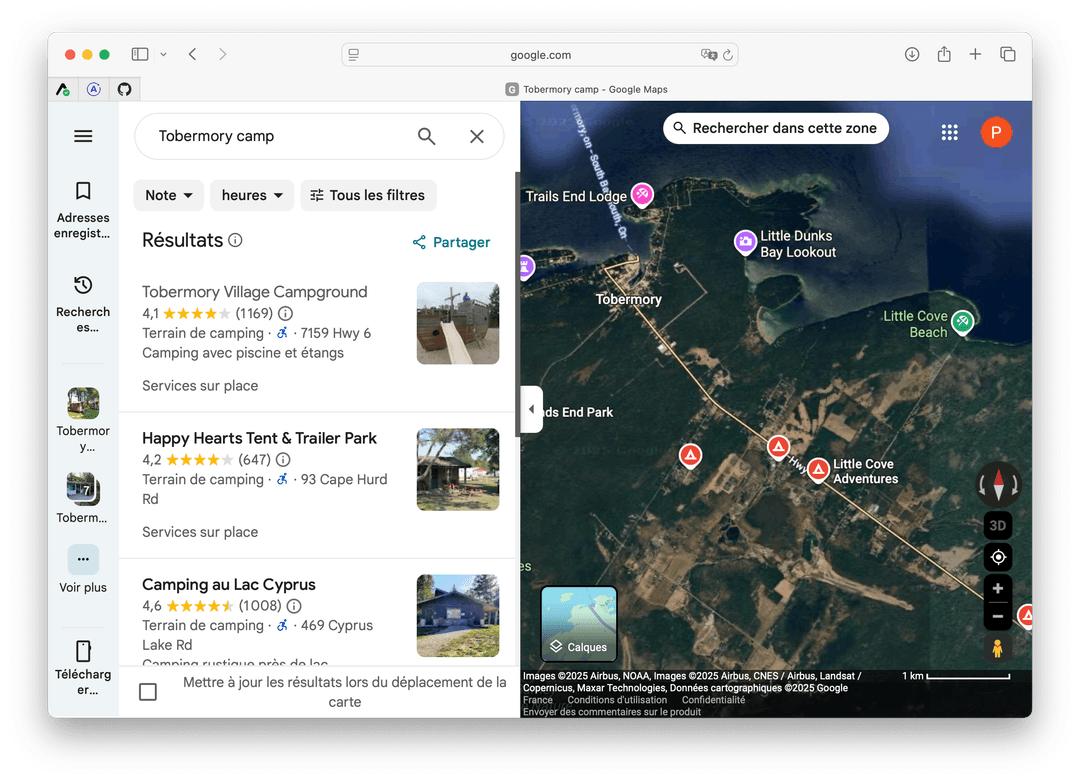
Task: Zoom in on the map
Action: click(x=997, y=589)
